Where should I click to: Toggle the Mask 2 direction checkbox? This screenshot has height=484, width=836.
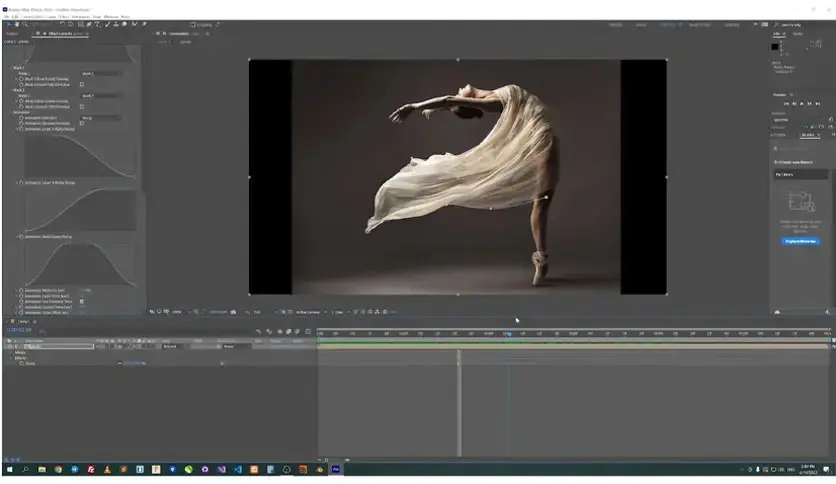[82, 107]
